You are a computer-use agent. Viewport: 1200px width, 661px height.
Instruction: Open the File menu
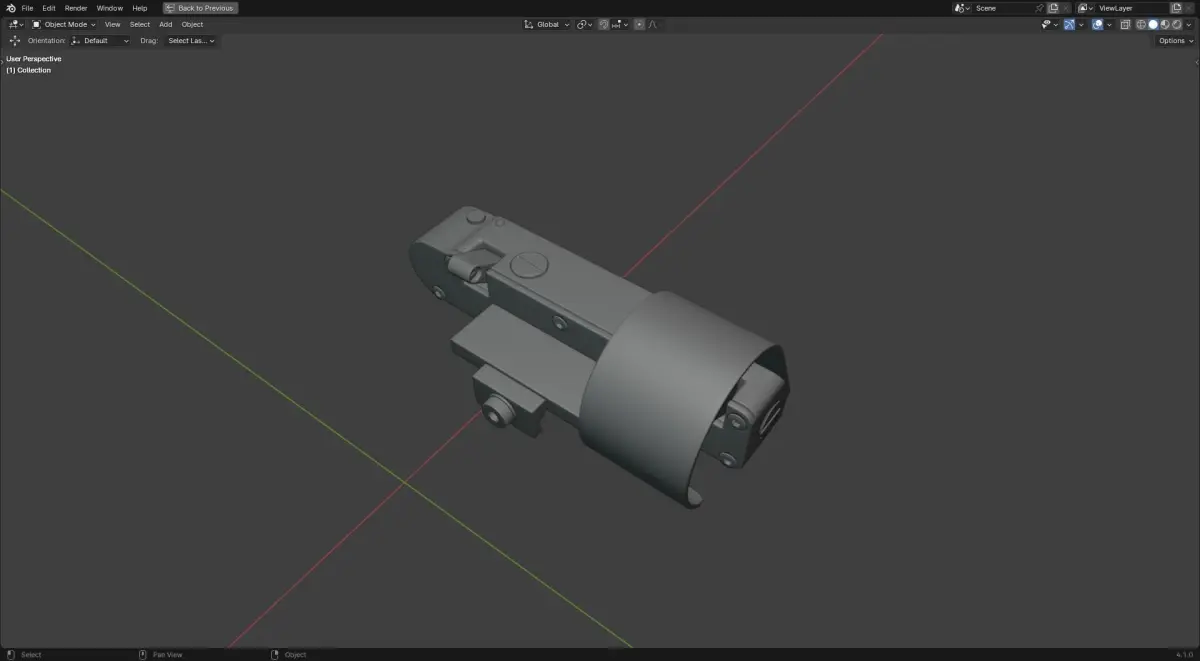tap(27, 8)
